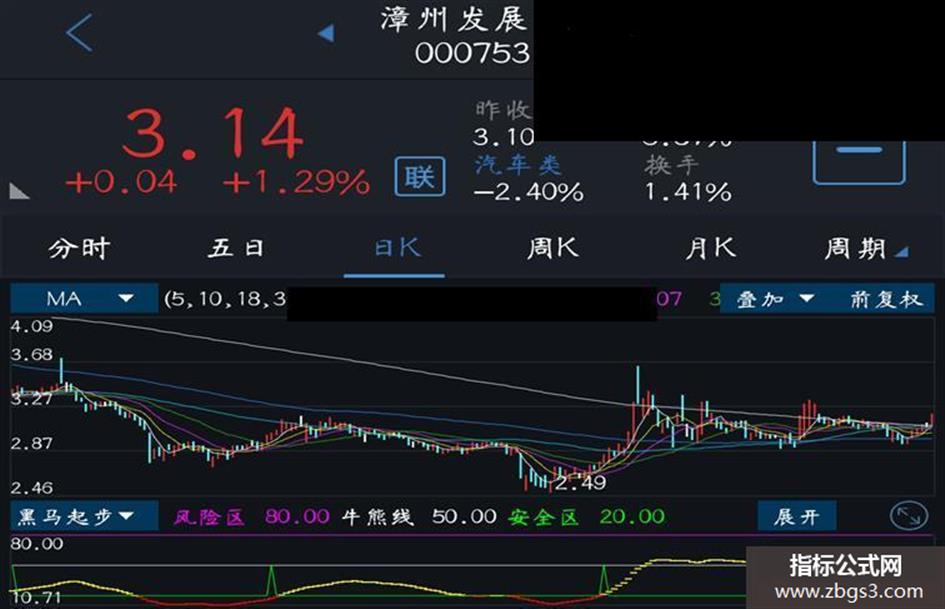Tap the 2.46 price axis label
Screen dimensions: 945x609
click(31, 487)
